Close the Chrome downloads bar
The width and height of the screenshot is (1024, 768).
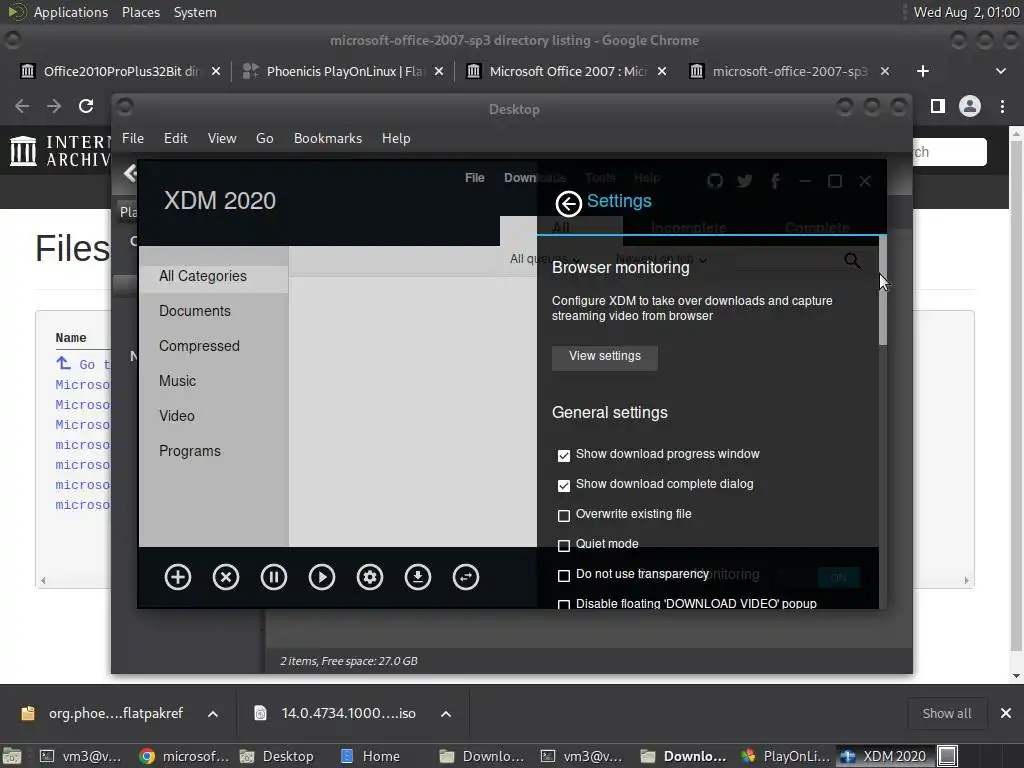1006,713
